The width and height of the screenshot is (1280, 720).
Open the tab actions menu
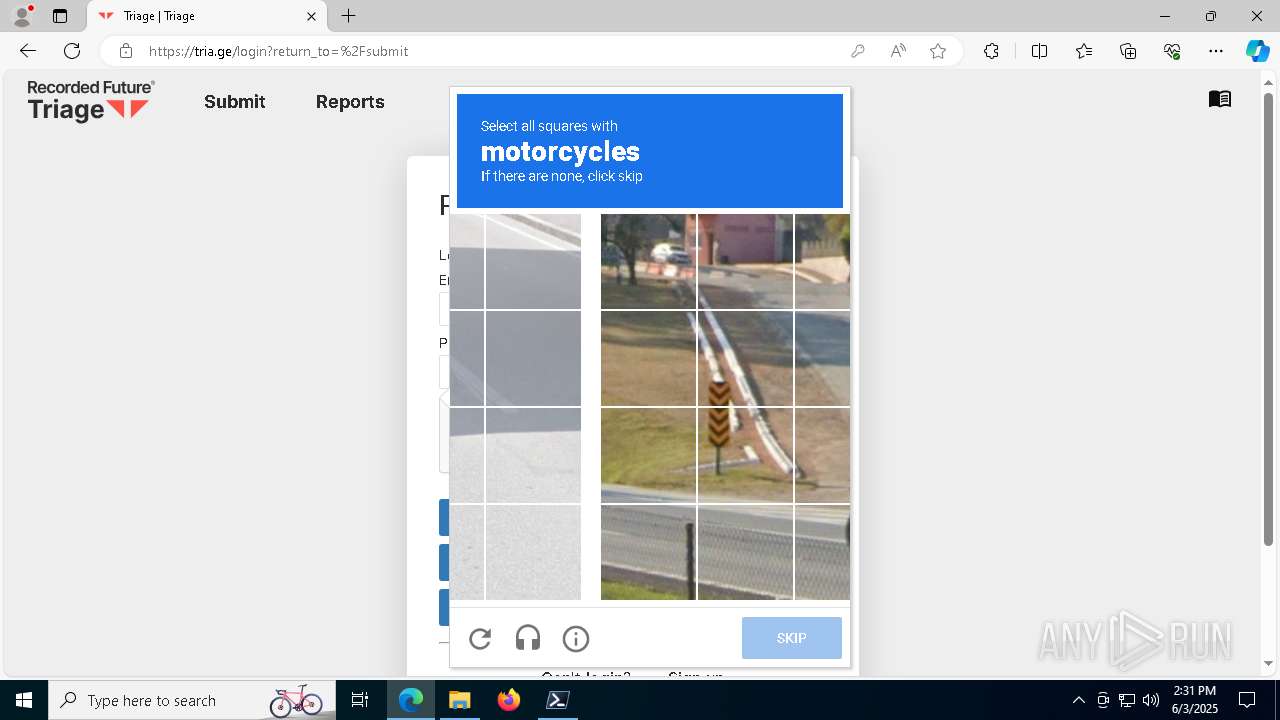tap(60, 16)
